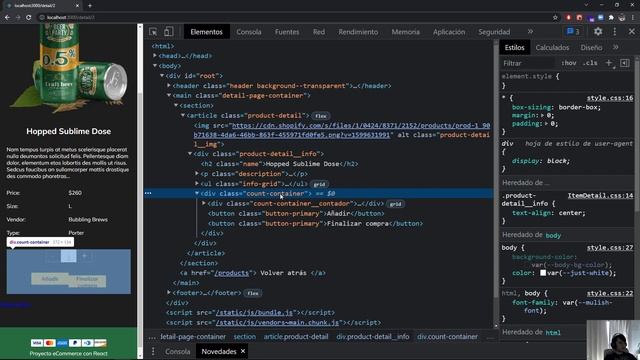Image resolution: width=640 pixels, height=360 pixels.
Task: Select the Finalizar compra button DOM row
Action: (x=316, y=224)
